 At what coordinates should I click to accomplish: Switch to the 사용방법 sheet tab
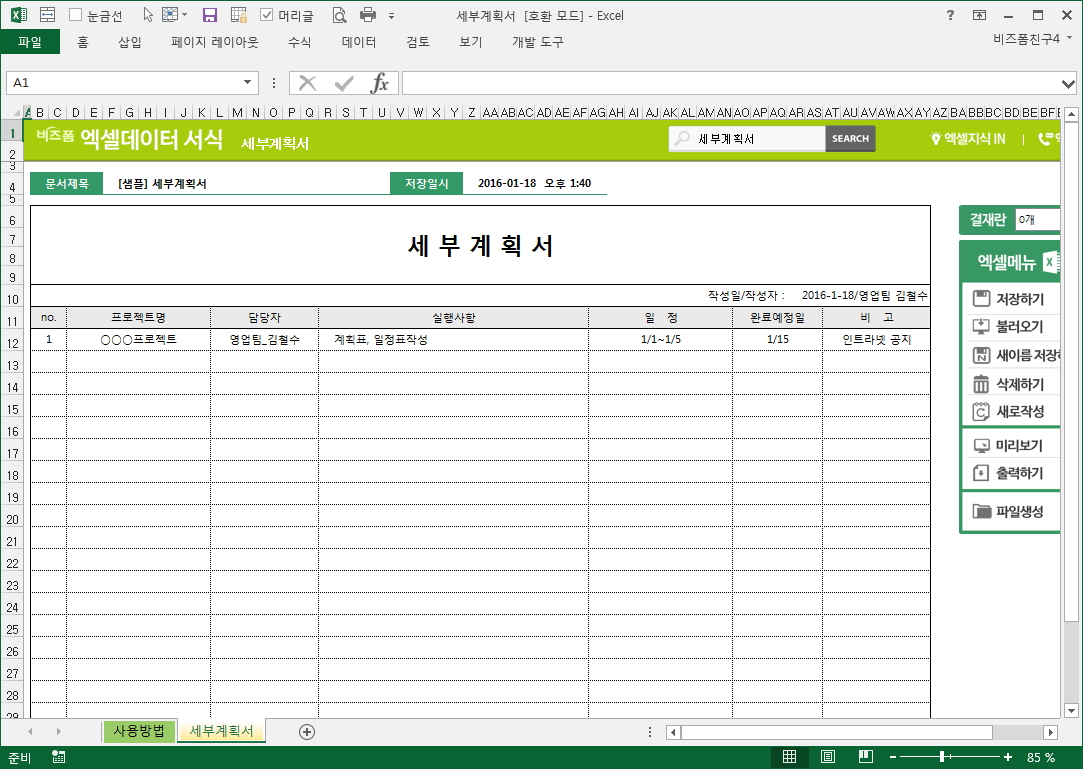(x=139, y=731)
